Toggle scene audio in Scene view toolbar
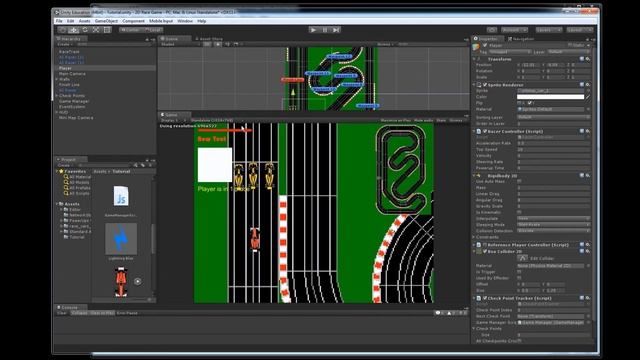Image resolution: width=640 pixels, height=360 pixels. tap(227, 44)
